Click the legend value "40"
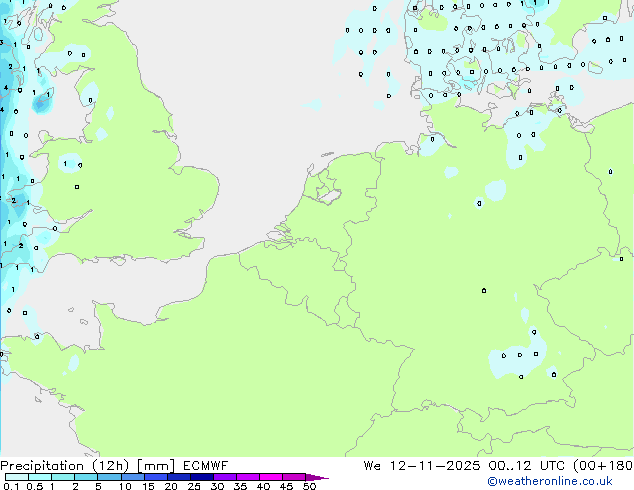This screenshot has width=634, height=490. click(263, 486)
